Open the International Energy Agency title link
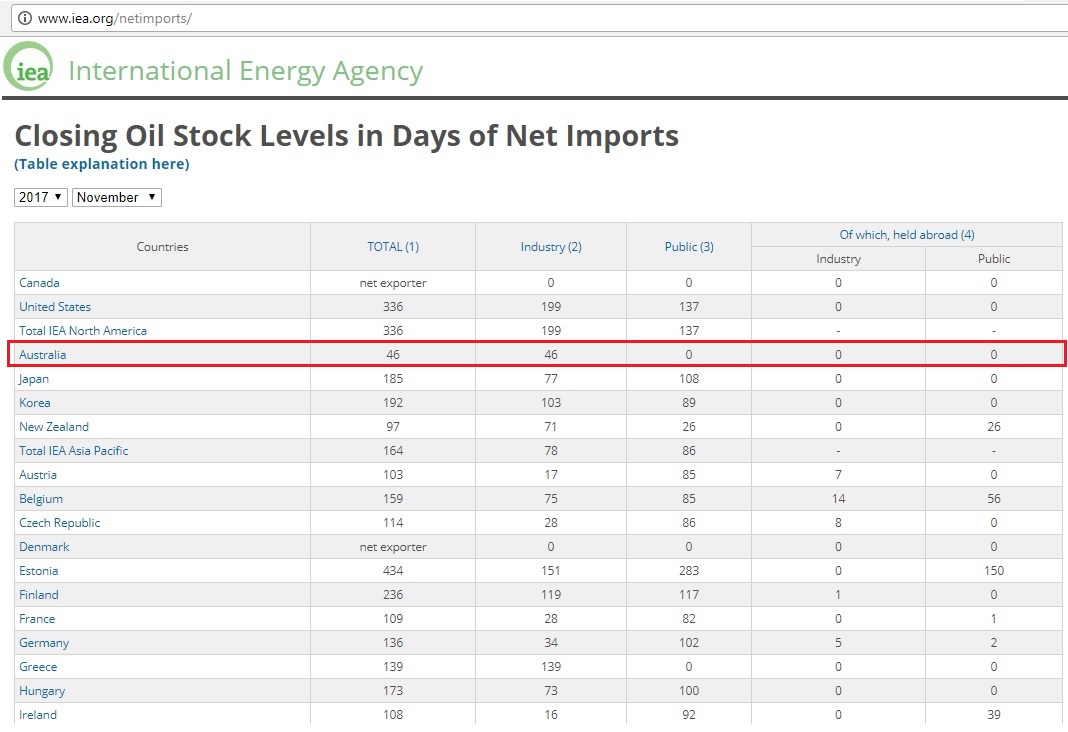Image resolution: width=1068 pixels, height=732 pixels. tap(245, 71)
